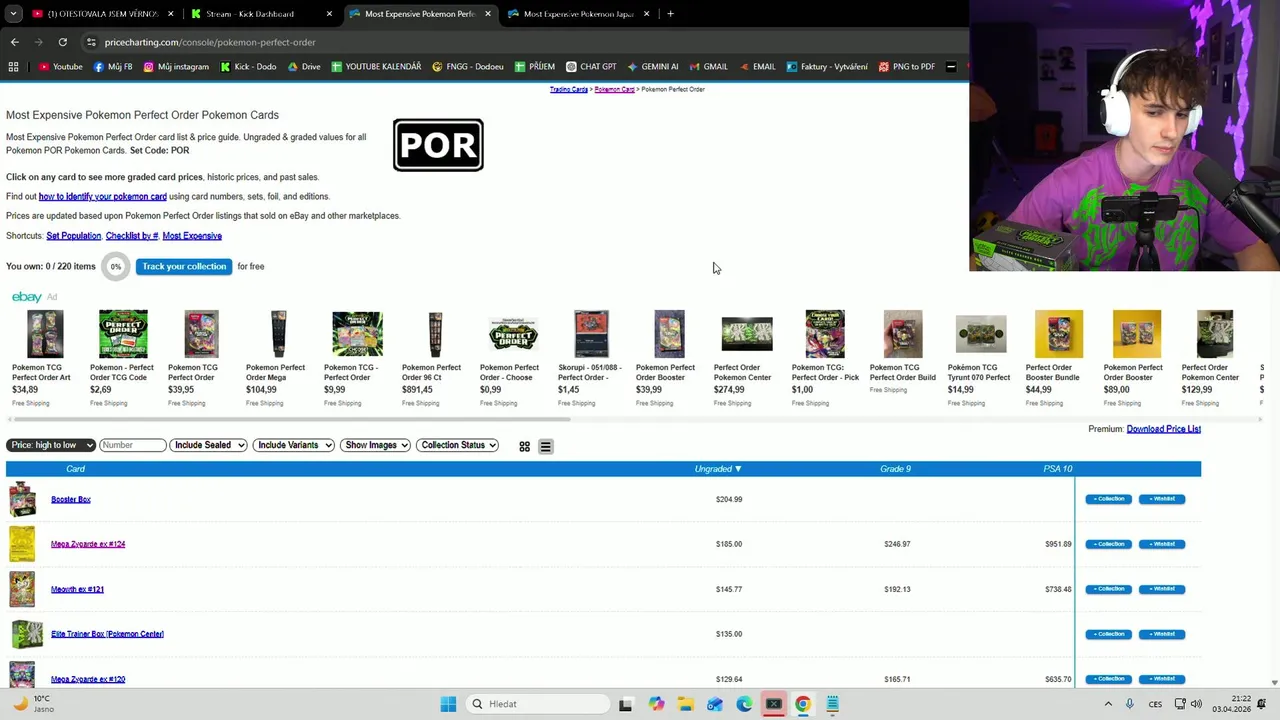The image size is (1280, 720).
Task: Open the PNG to PDF bookmark
Action: tap(906, 67)
